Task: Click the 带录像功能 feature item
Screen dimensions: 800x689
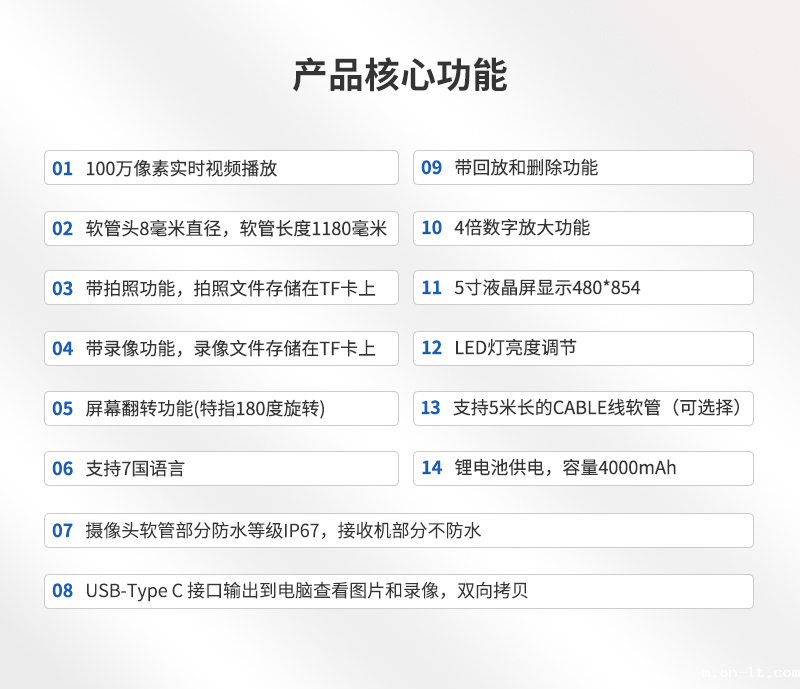Action: click(221, 348)
